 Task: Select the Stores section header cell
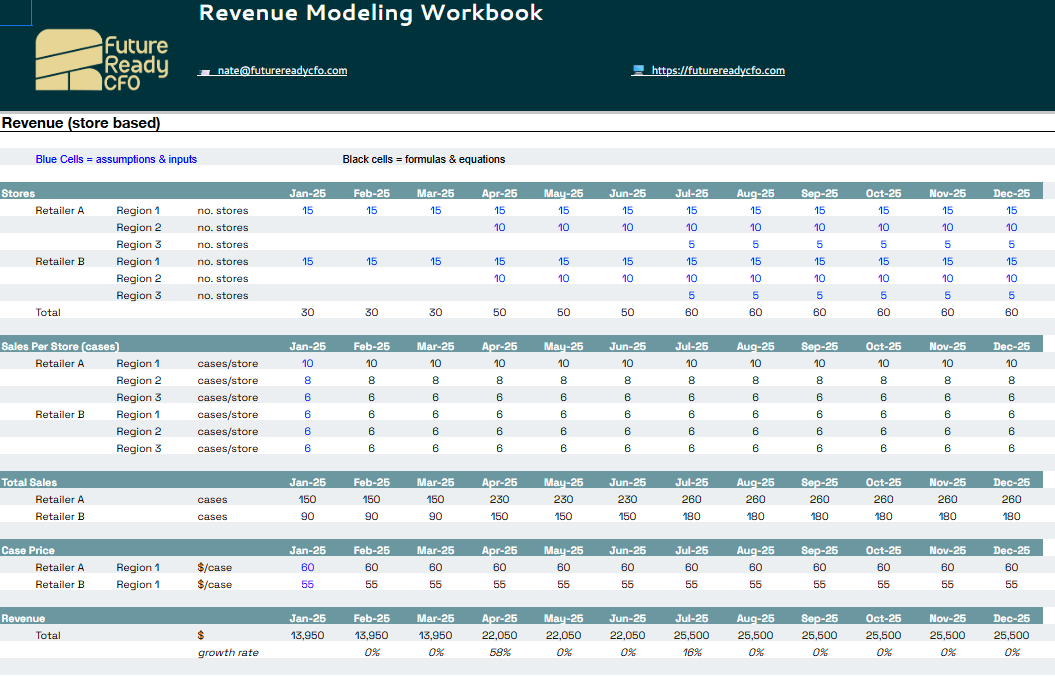click(x=19, y=194)
